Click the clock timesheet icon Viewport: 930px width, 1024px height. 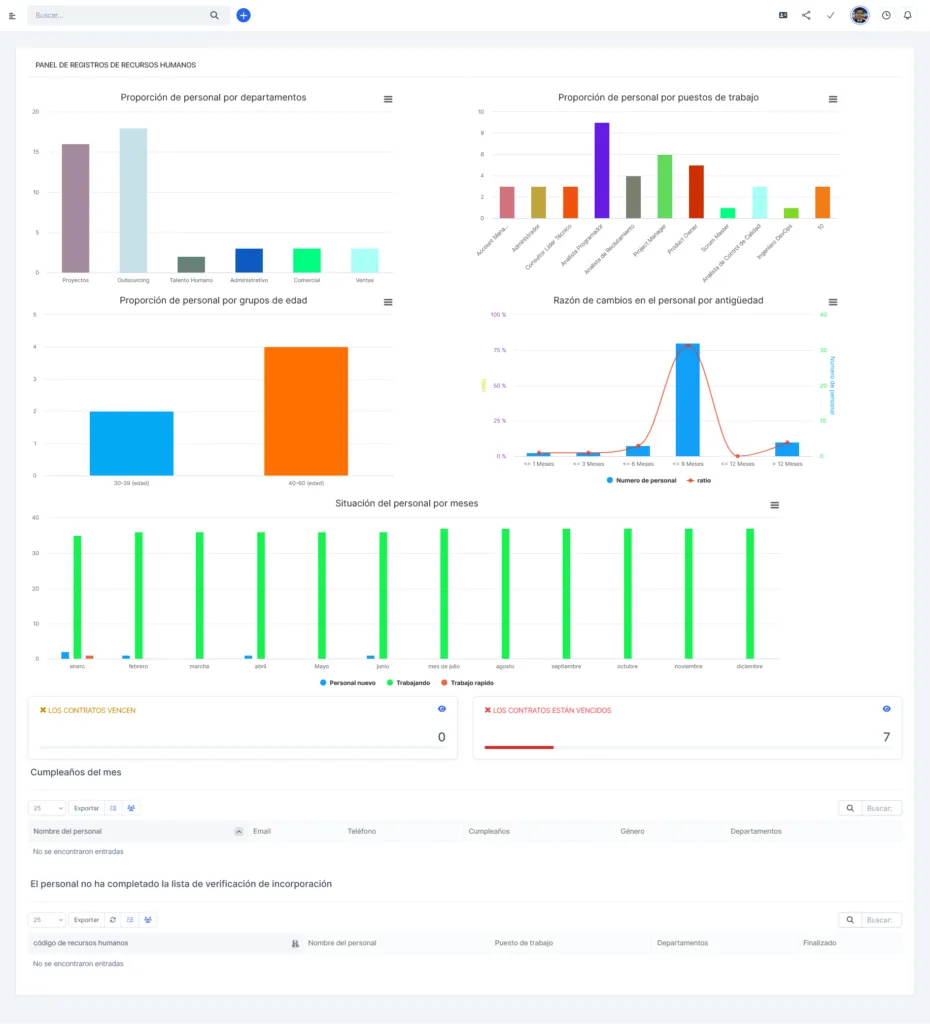pyautogui.click(x=886, y=15)
